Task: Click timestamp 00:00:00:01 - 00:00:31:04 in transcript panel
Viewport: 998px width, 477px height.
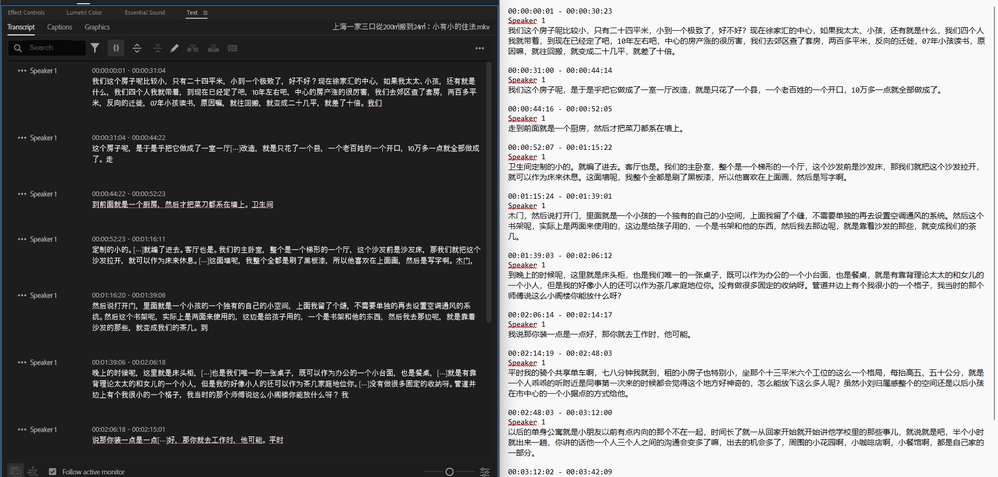Action: [x=129, y=71]
